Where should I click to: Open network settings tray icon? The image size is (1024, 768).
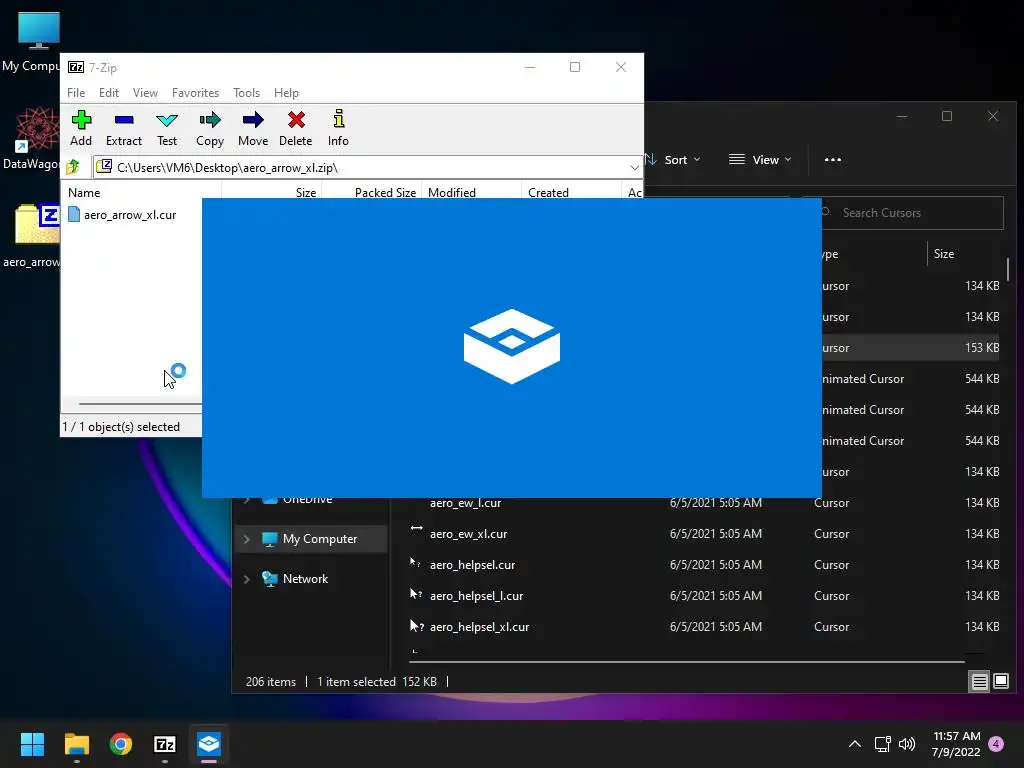click(882, 744)
